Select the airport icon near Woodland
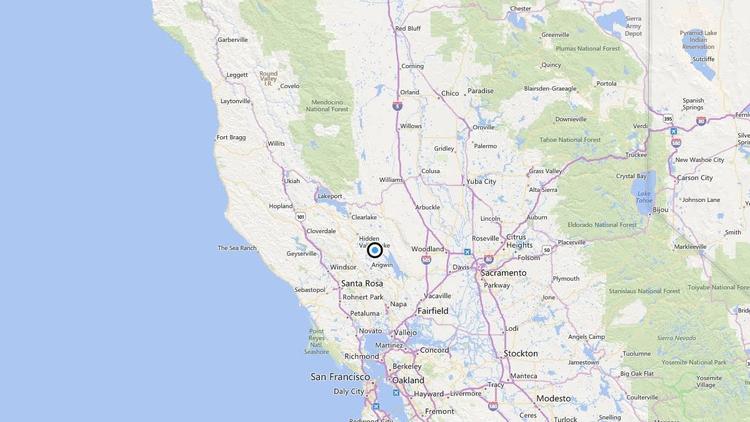Screen dimensions: 750x422 pos(467,252)
